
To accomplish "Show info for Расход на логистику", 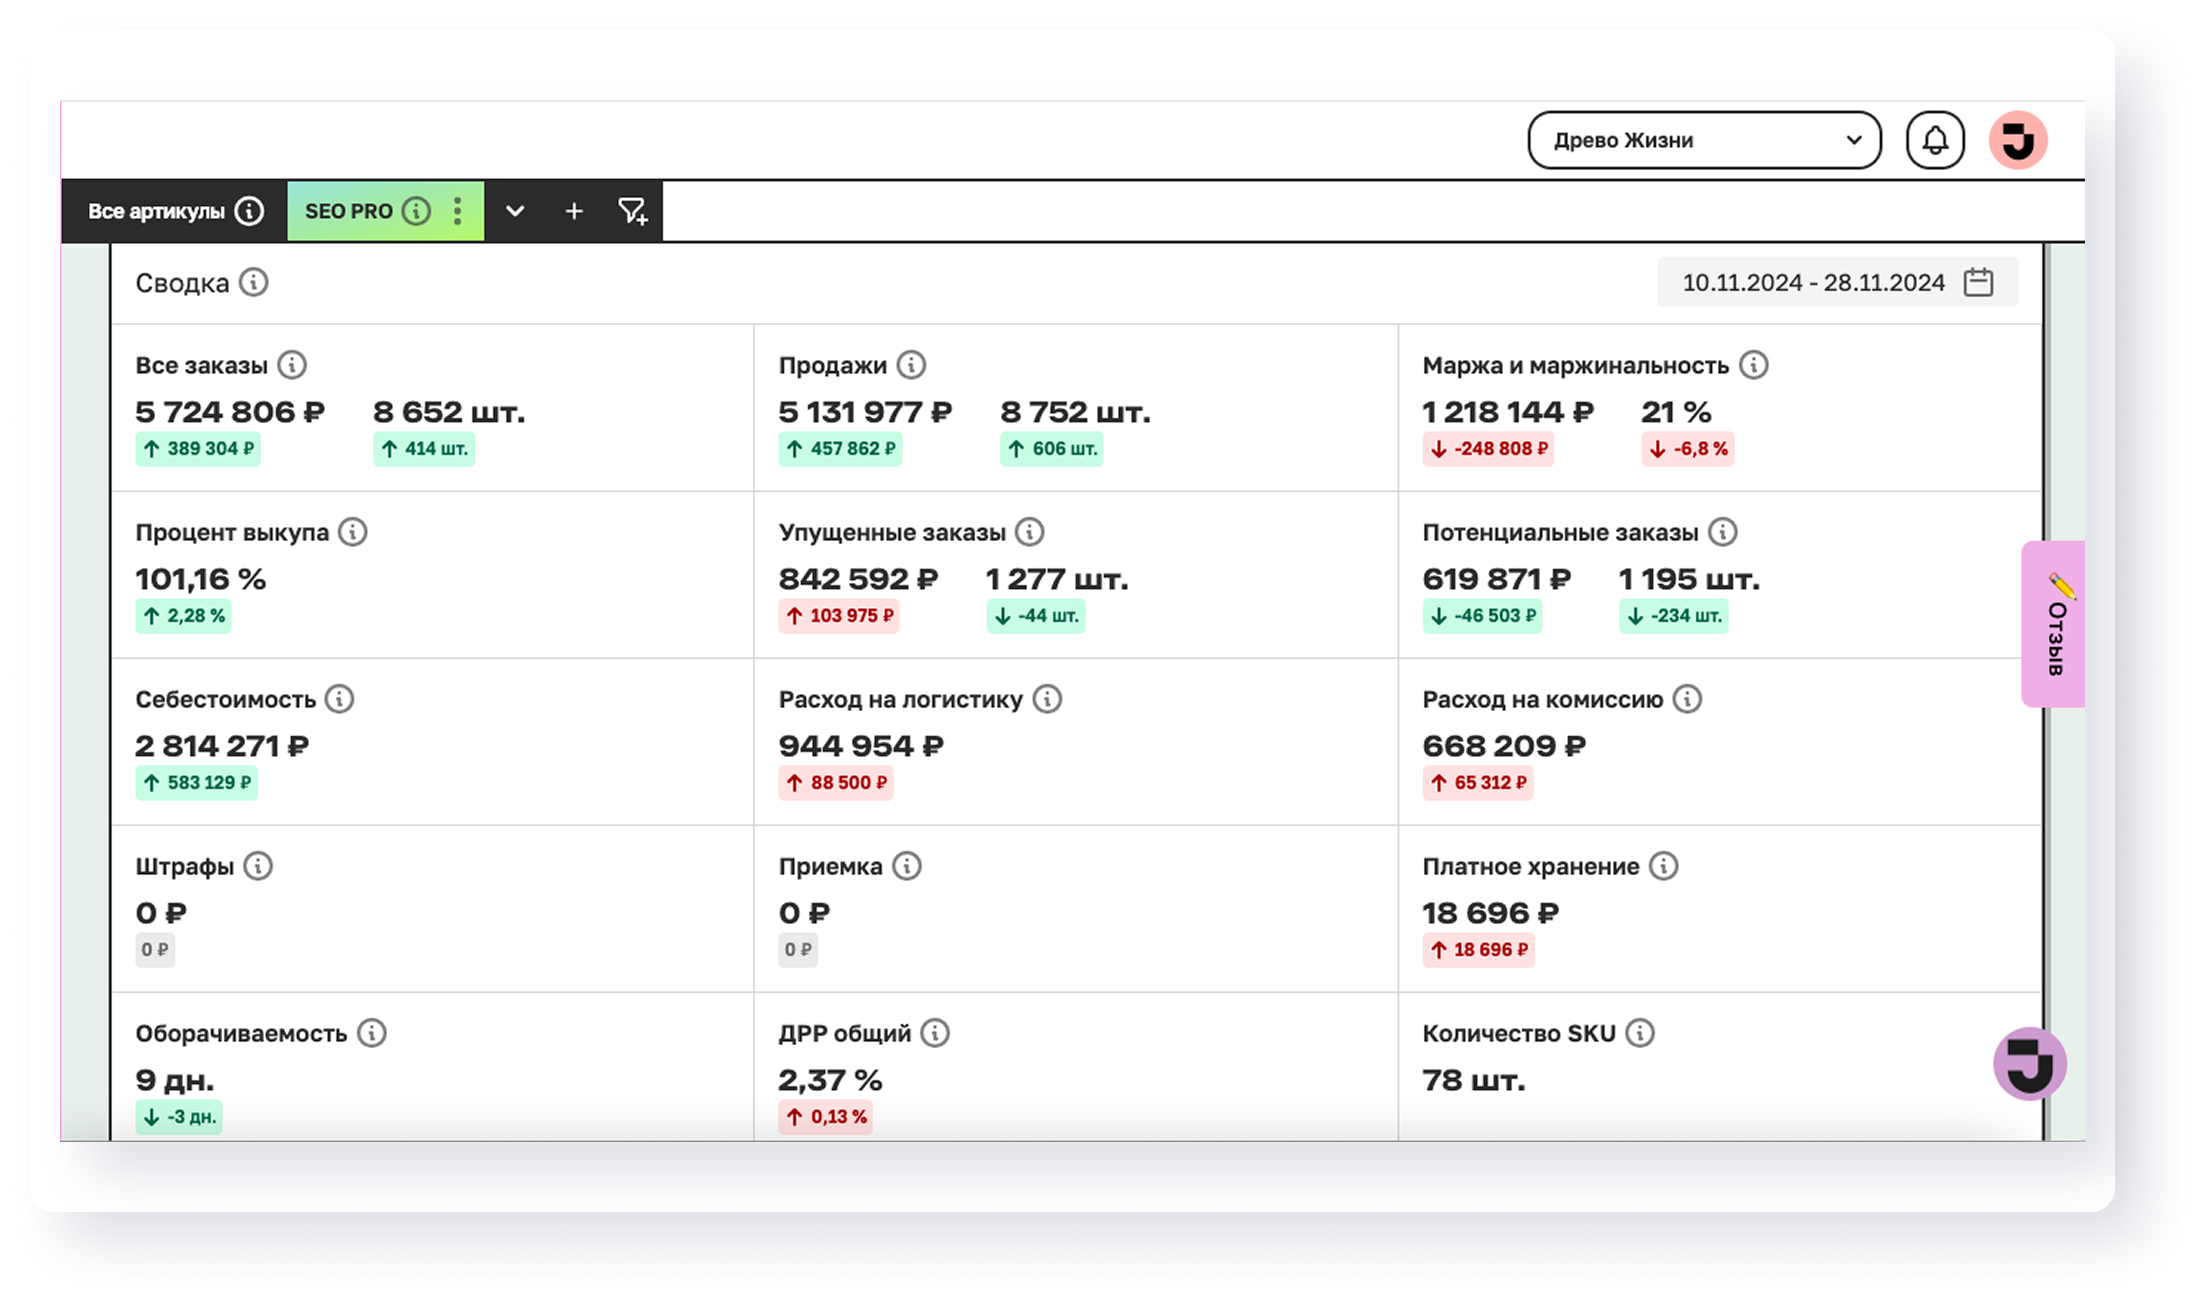I will point(1047,699).
